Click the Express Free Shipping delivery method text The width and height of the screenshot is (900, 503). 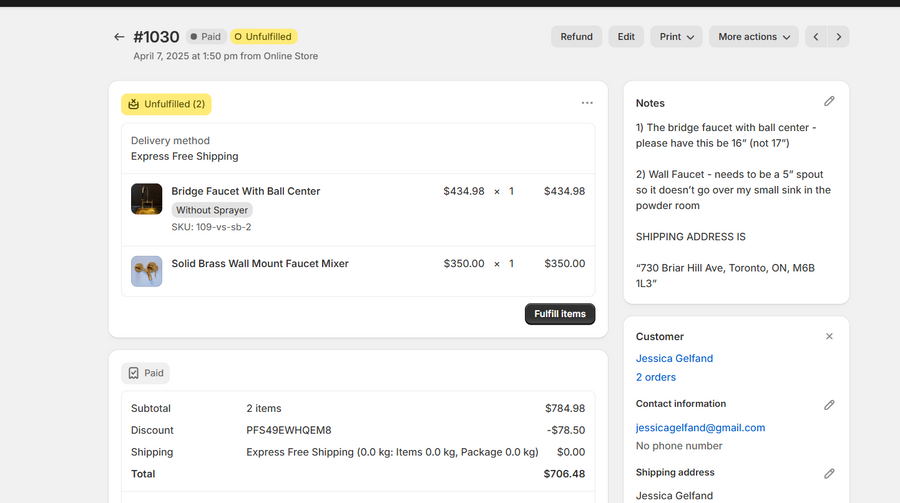[184, 156]
